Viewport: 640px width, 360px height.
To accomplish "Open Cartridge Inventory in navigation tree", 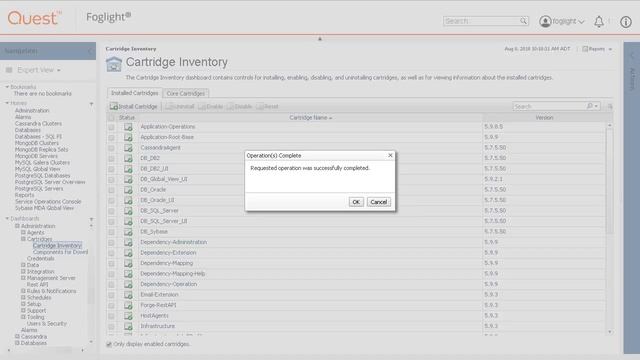I will (x=57, y=246).
